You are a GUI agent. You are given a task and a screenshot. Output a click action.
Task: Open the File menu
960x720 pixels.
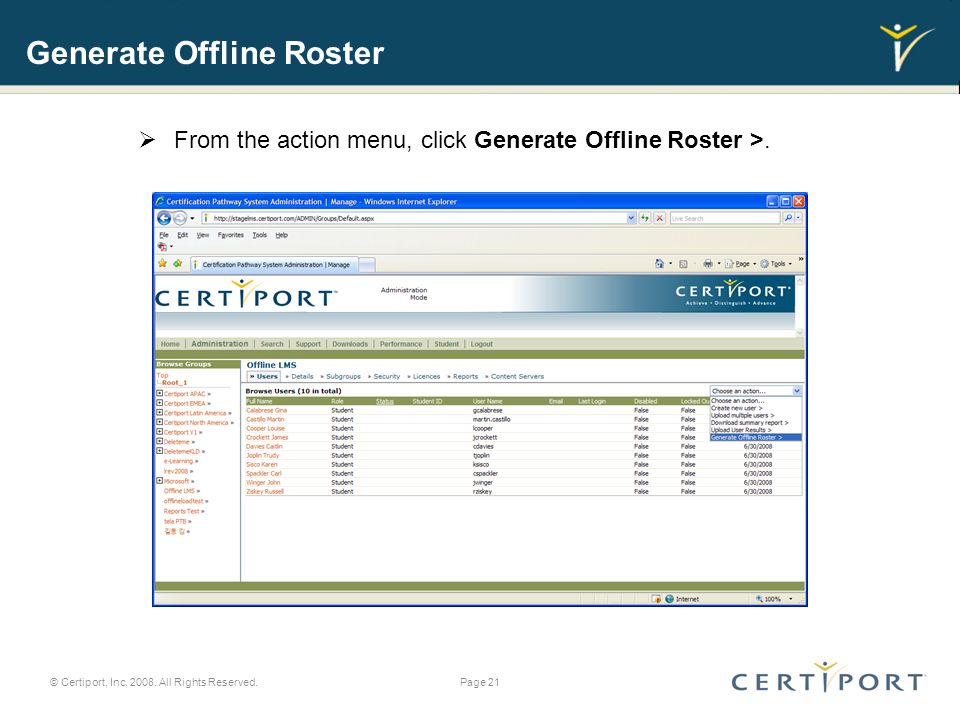tap(164, 235)
